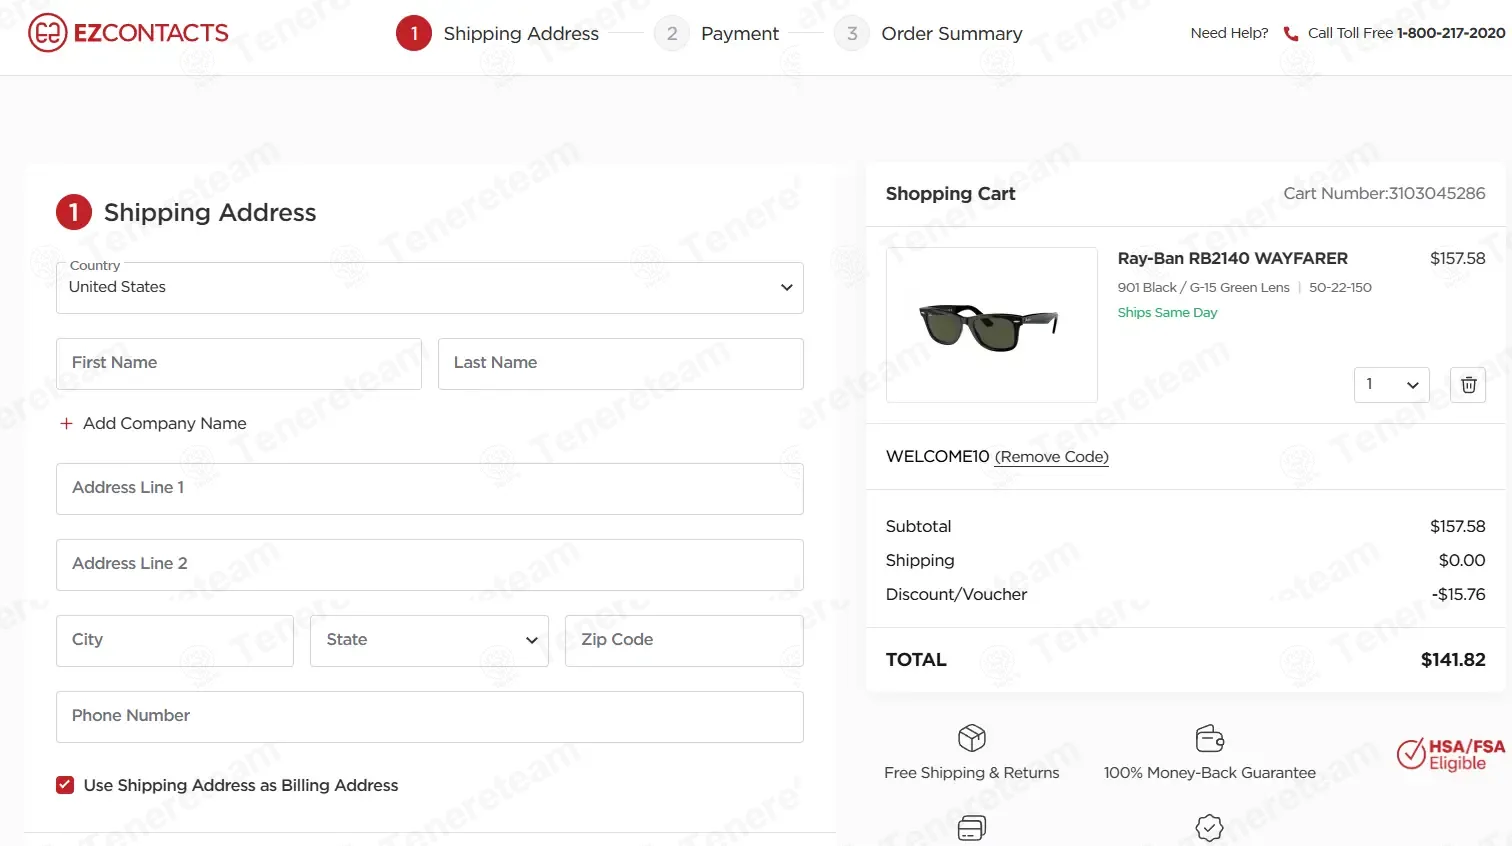
Task: Go to Order Summary step label
Action: click(952, 33)
